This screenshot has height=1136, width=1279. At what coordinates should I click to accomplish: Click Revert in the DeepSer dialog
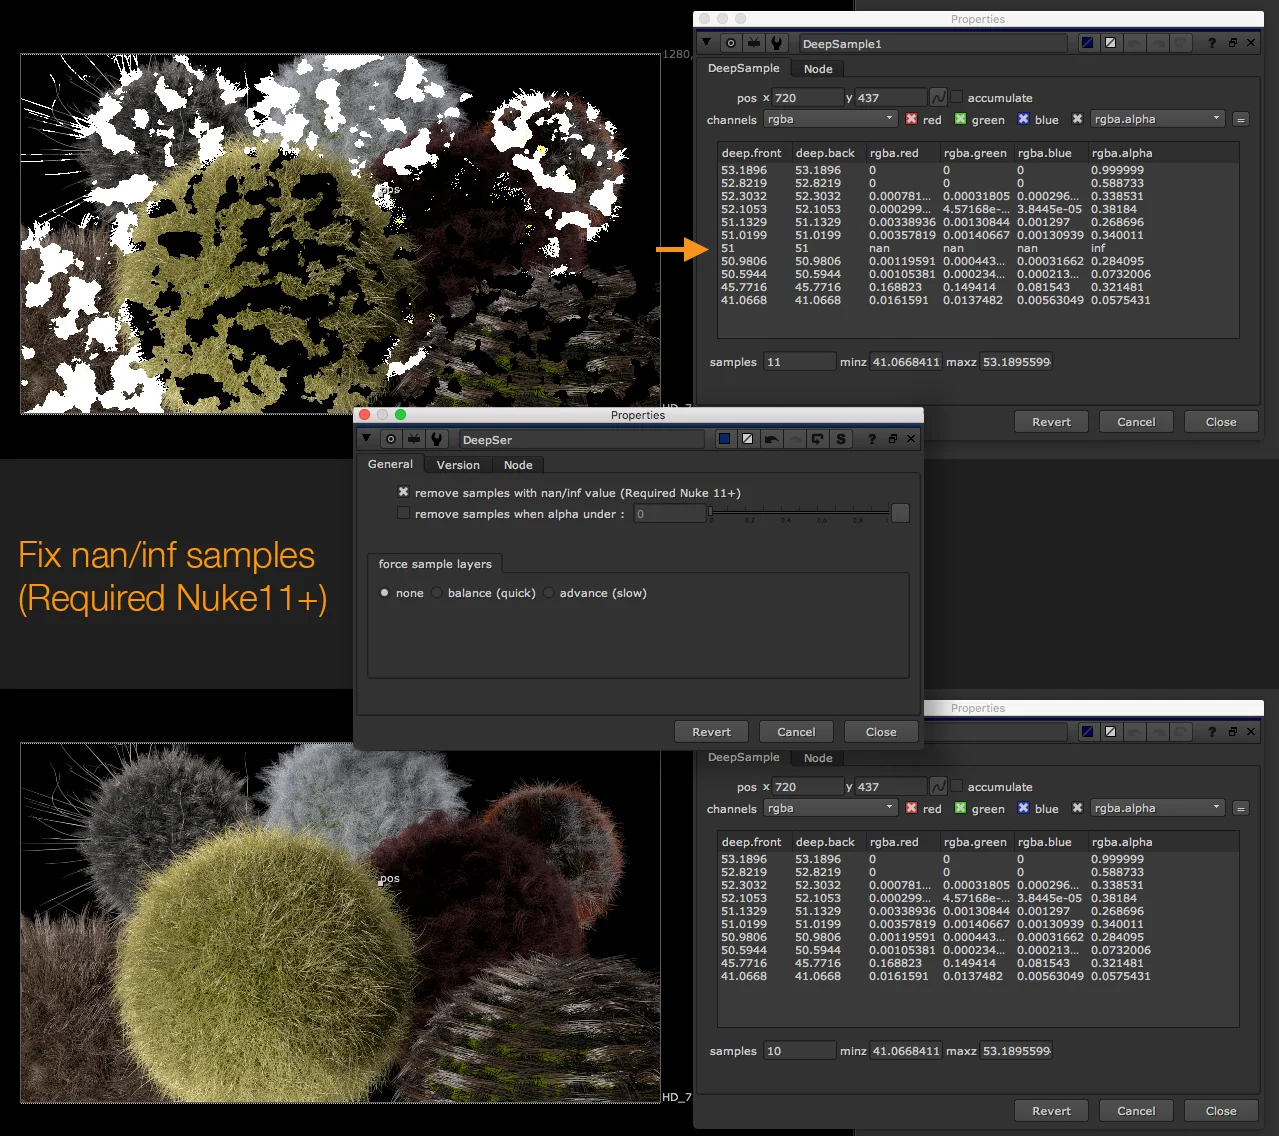click(711, 732)
